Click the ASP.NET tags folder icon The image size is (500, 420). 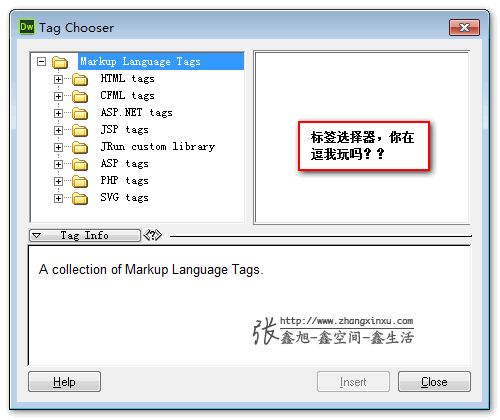(x=80, y=113)
